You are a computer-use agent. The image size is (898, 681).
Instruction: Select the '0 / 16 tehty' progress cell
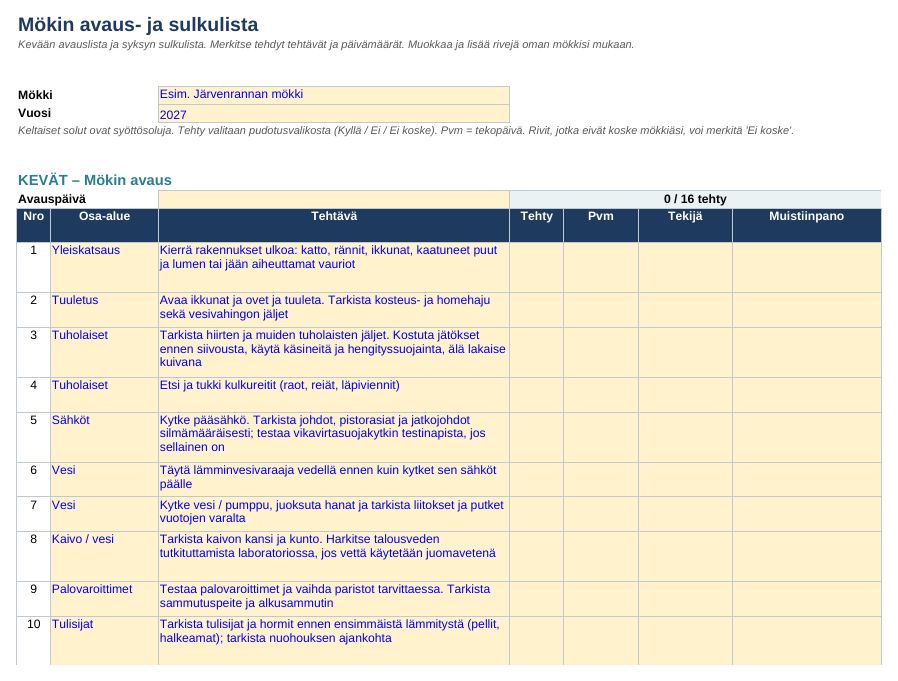tap(695, 199)
